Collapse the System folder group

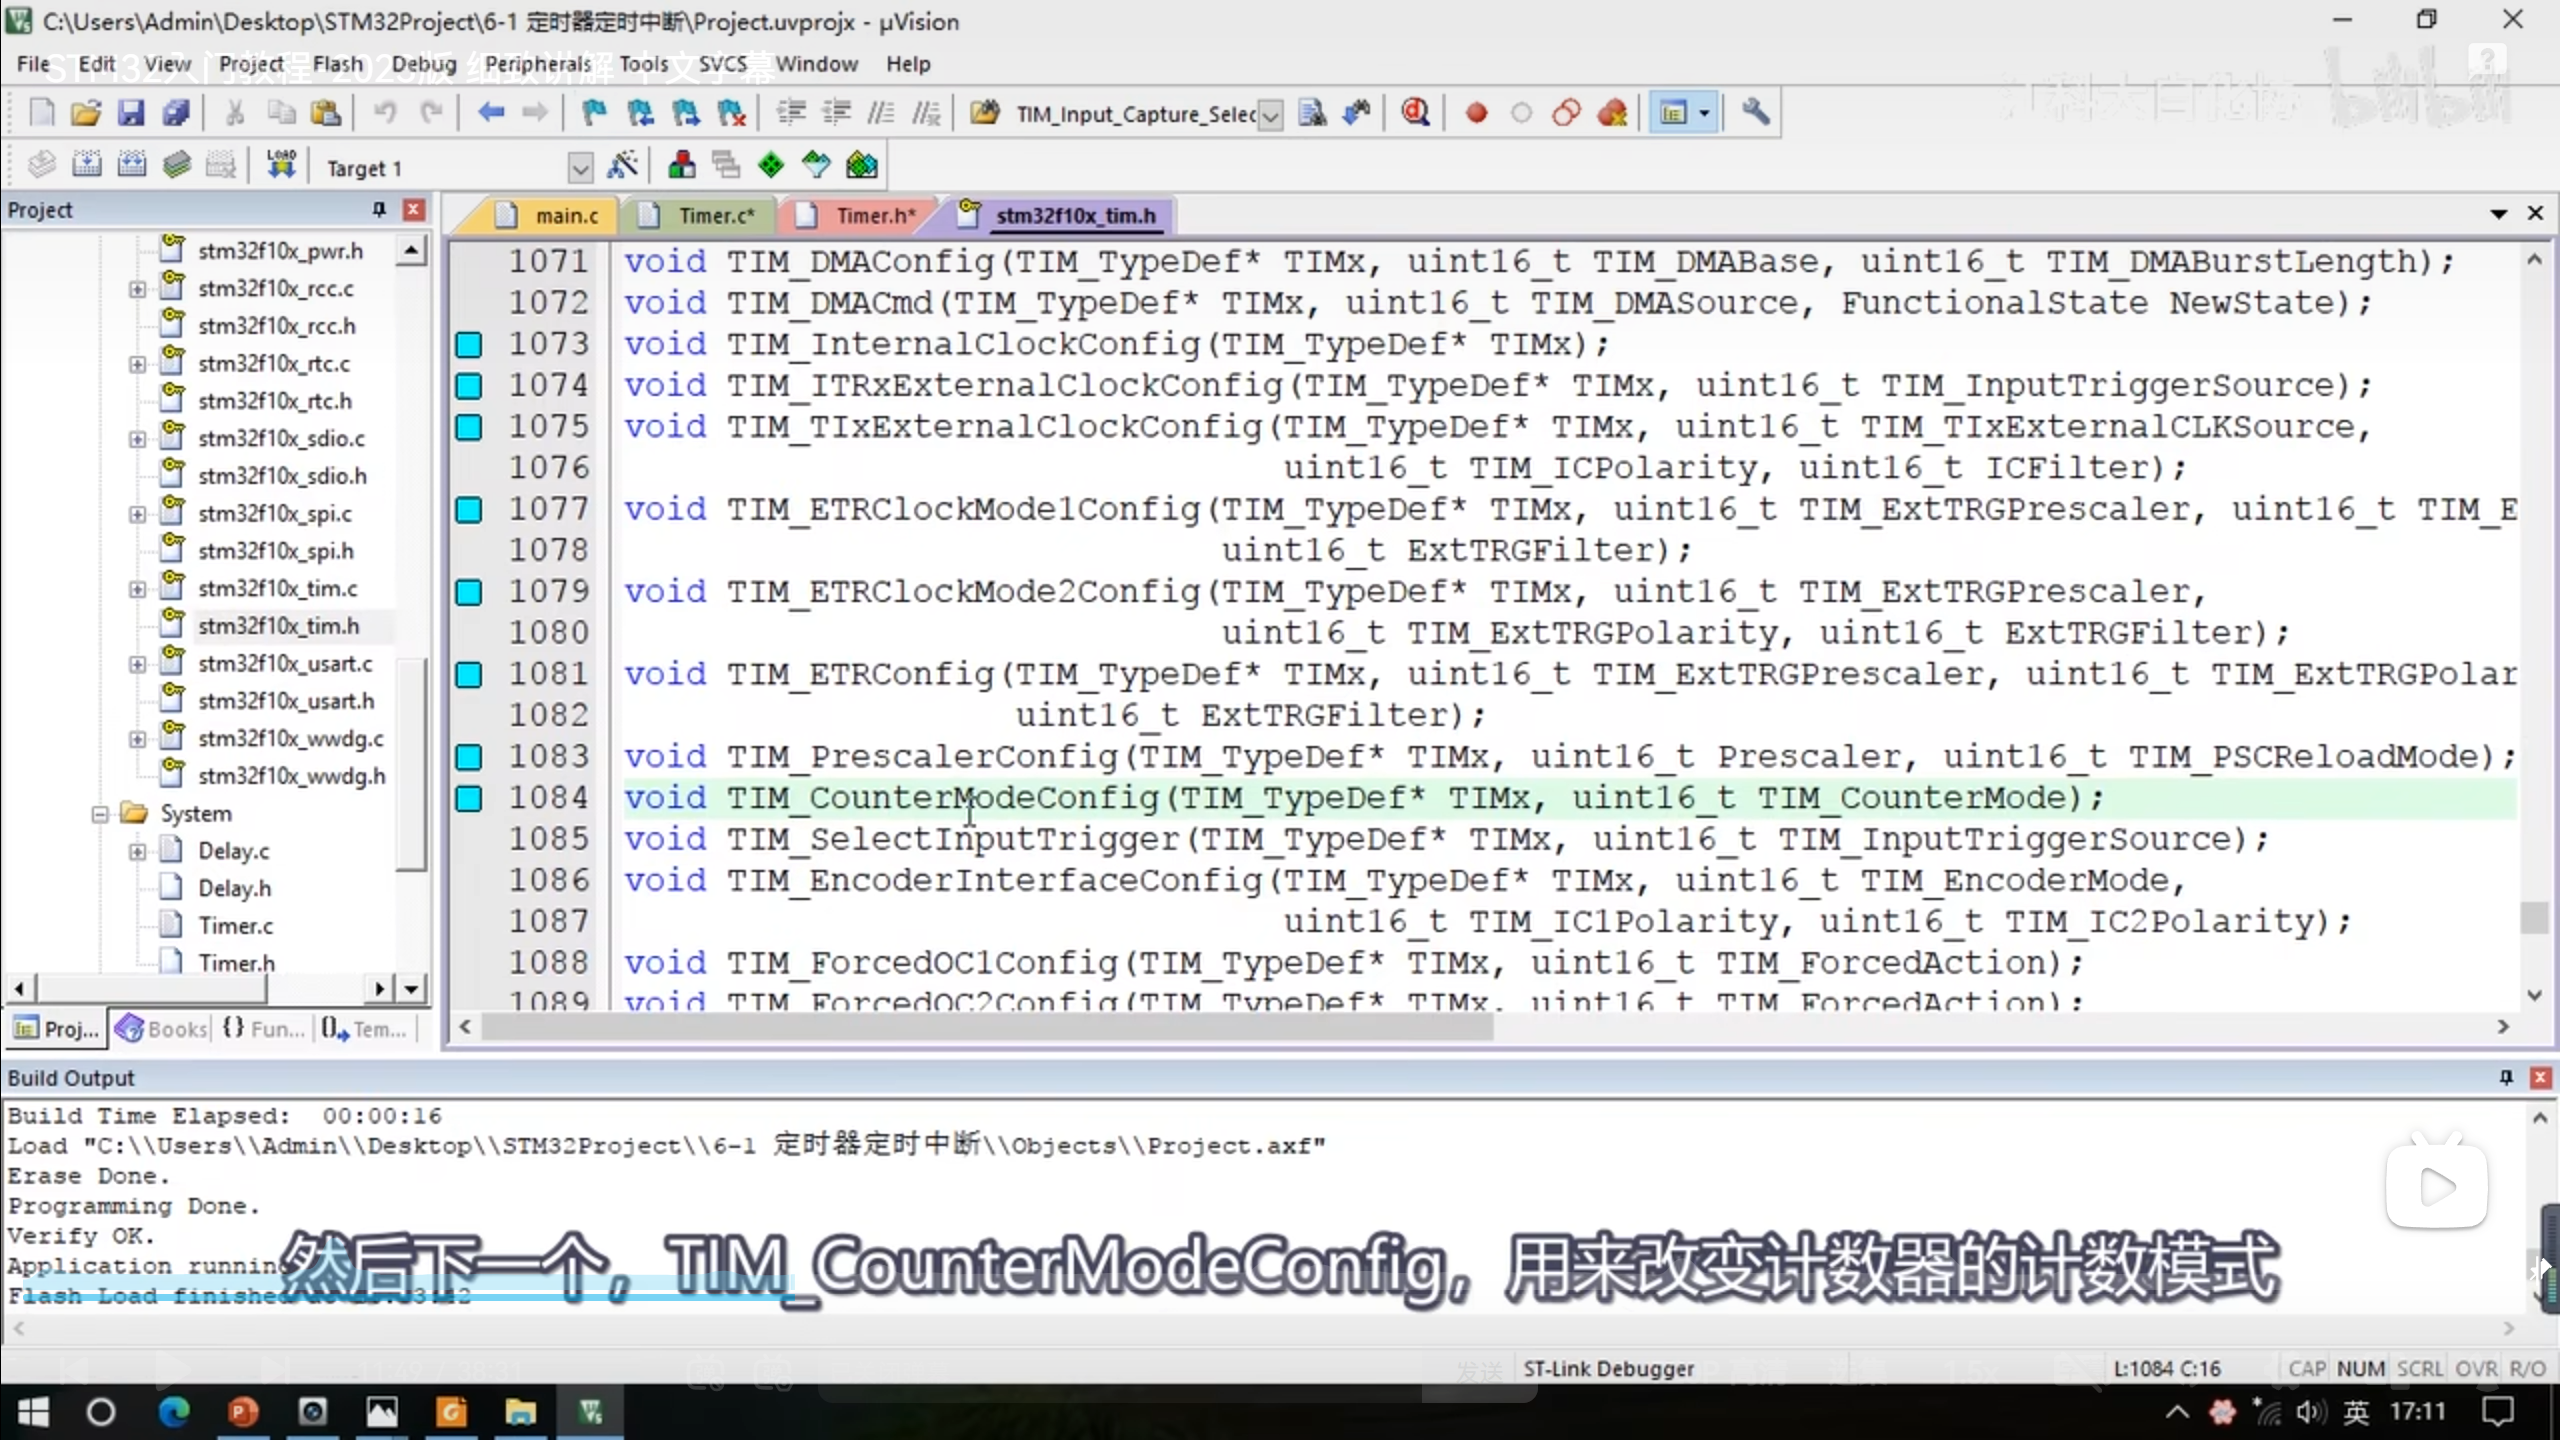pyautogui.click(x=100, y=814)
